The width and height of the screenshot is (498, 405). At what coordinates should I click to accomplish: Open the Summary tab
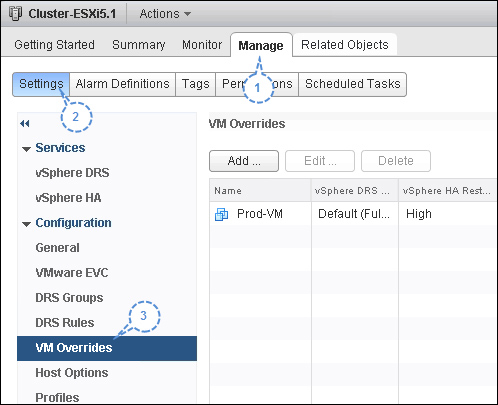(139, 45)
